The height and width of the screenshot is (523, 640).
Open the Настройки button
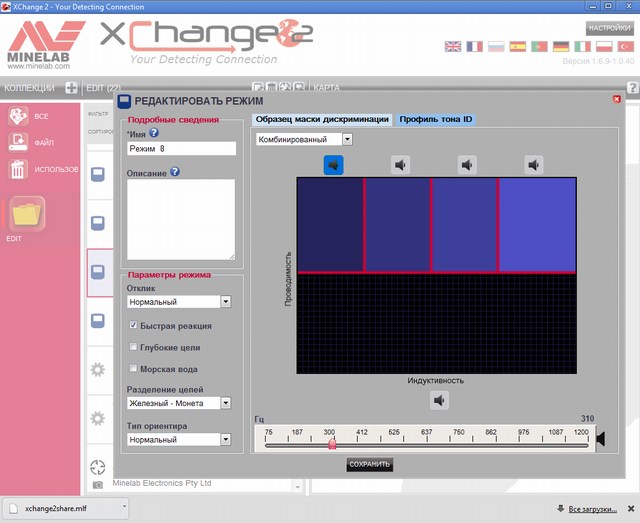(x=608, y=28)
